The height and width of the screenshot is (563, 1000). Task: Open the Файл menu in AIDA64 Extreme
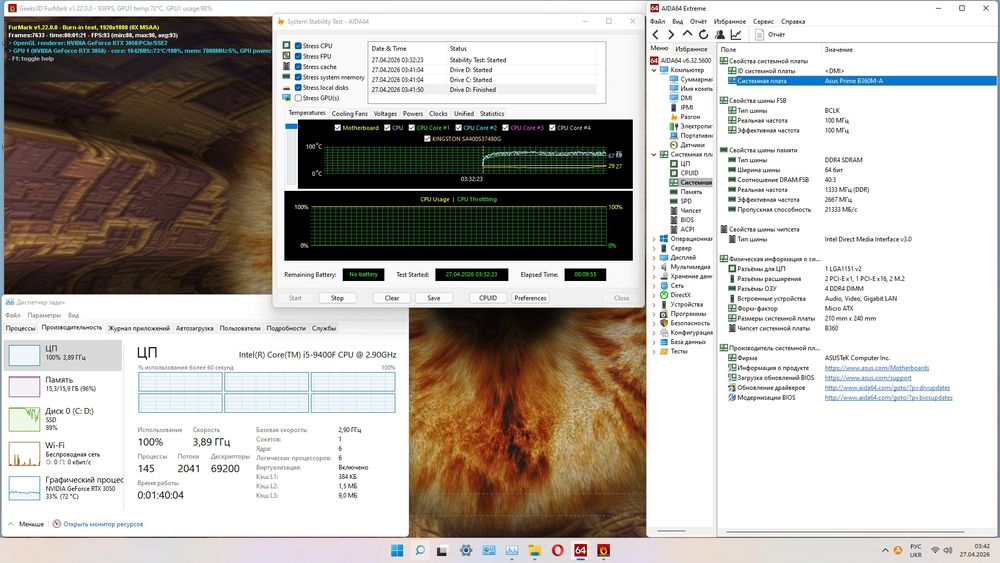[x=657, y=21]
